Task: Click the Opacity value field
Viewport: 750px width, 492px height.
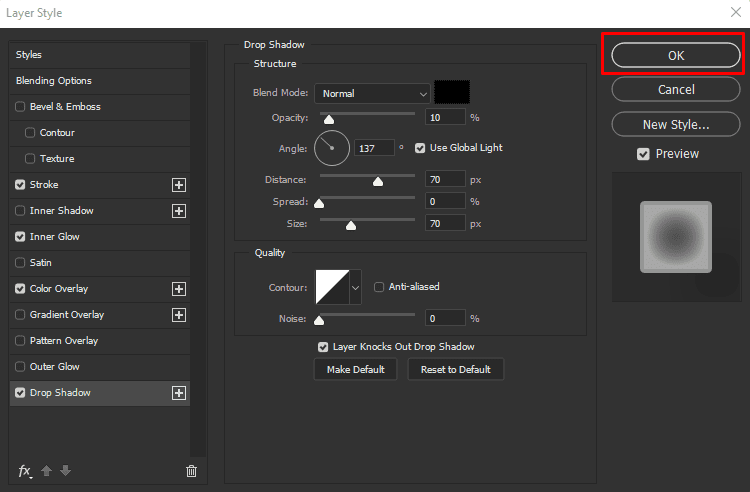Action: point(445,118)
